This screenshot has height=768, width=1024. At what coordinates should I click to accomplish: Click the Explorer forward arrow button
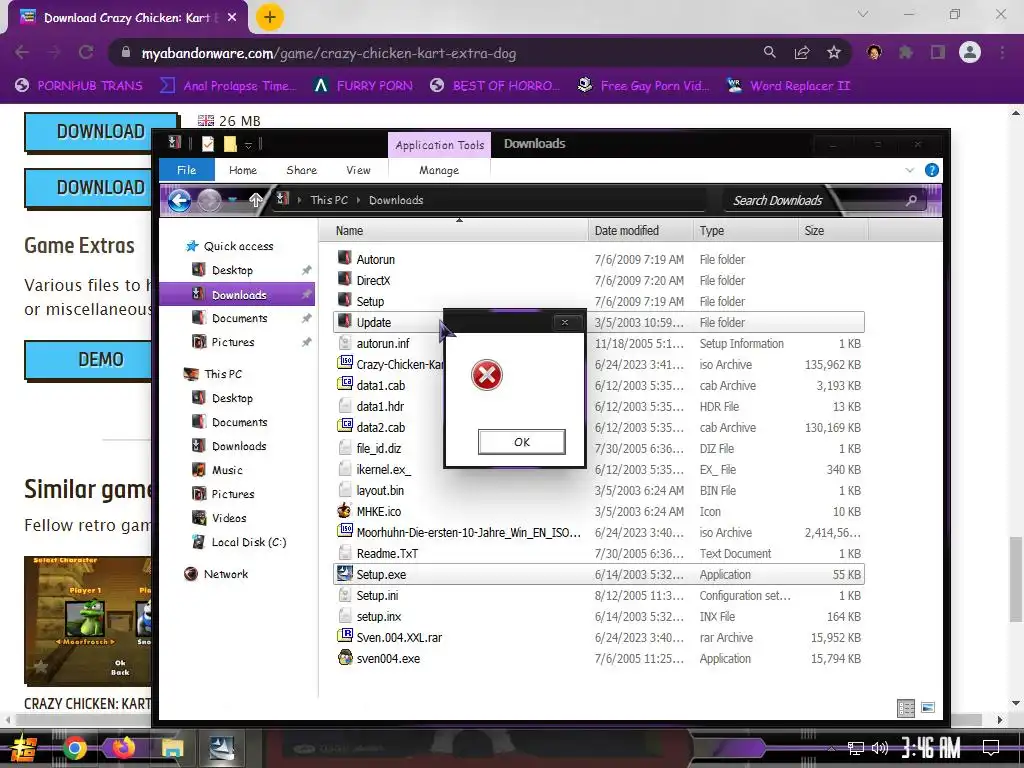[x=209, y=200]
